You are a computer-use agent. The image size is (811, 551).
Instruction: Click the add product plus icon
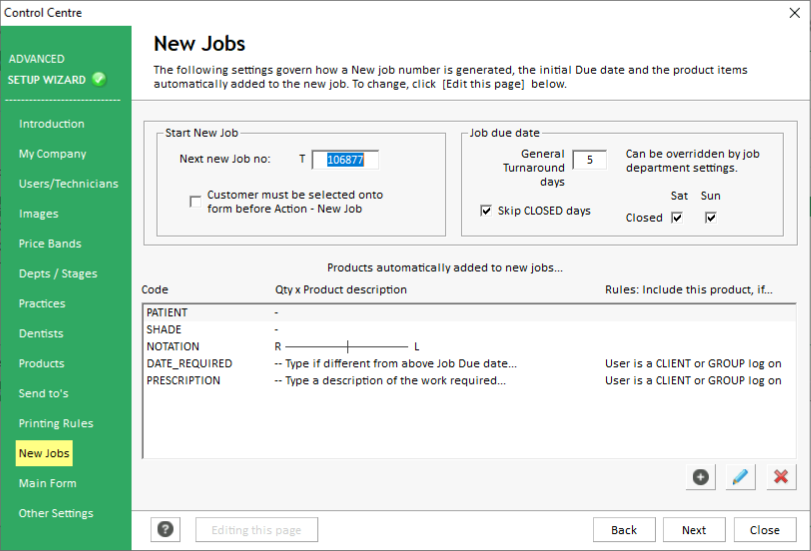tap(701, 477)
